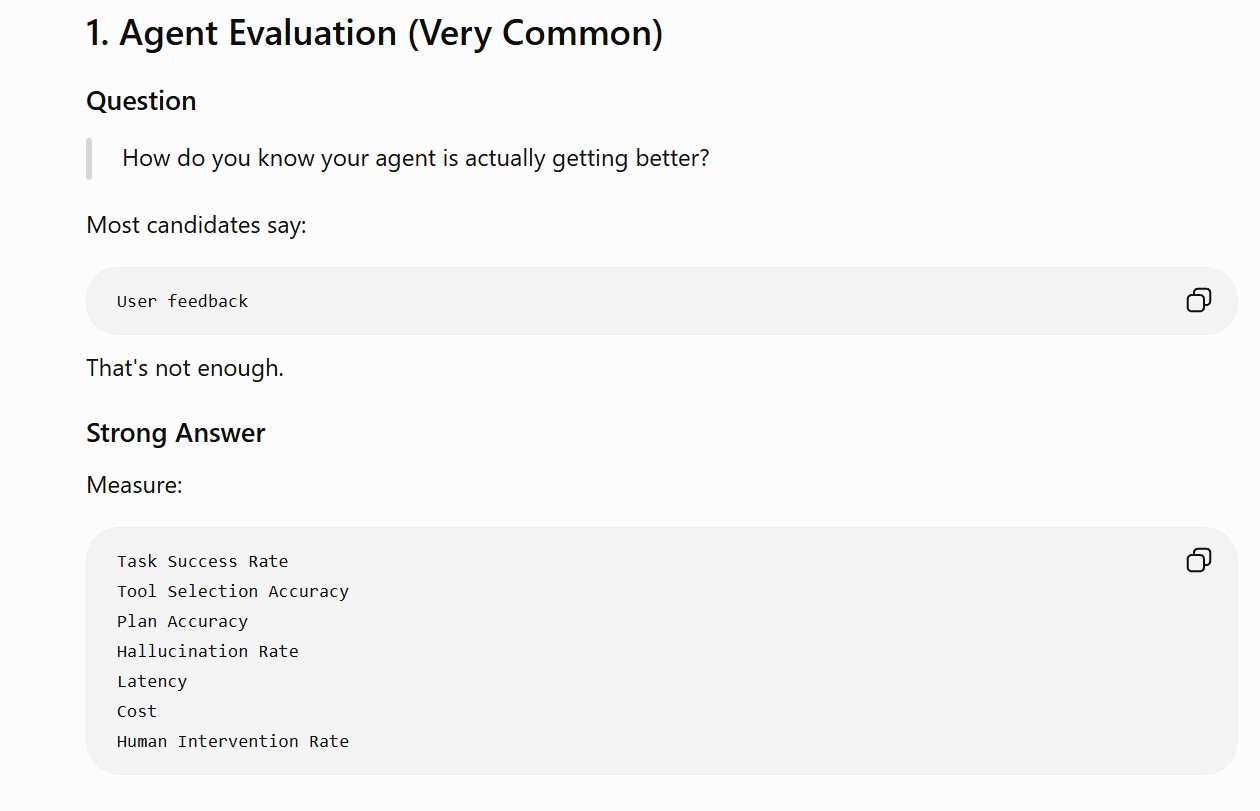The width and height of the screenshot is (1260, 811).
Task: Click the "That's not enough." sentence
Action: [x=185, y=368]
